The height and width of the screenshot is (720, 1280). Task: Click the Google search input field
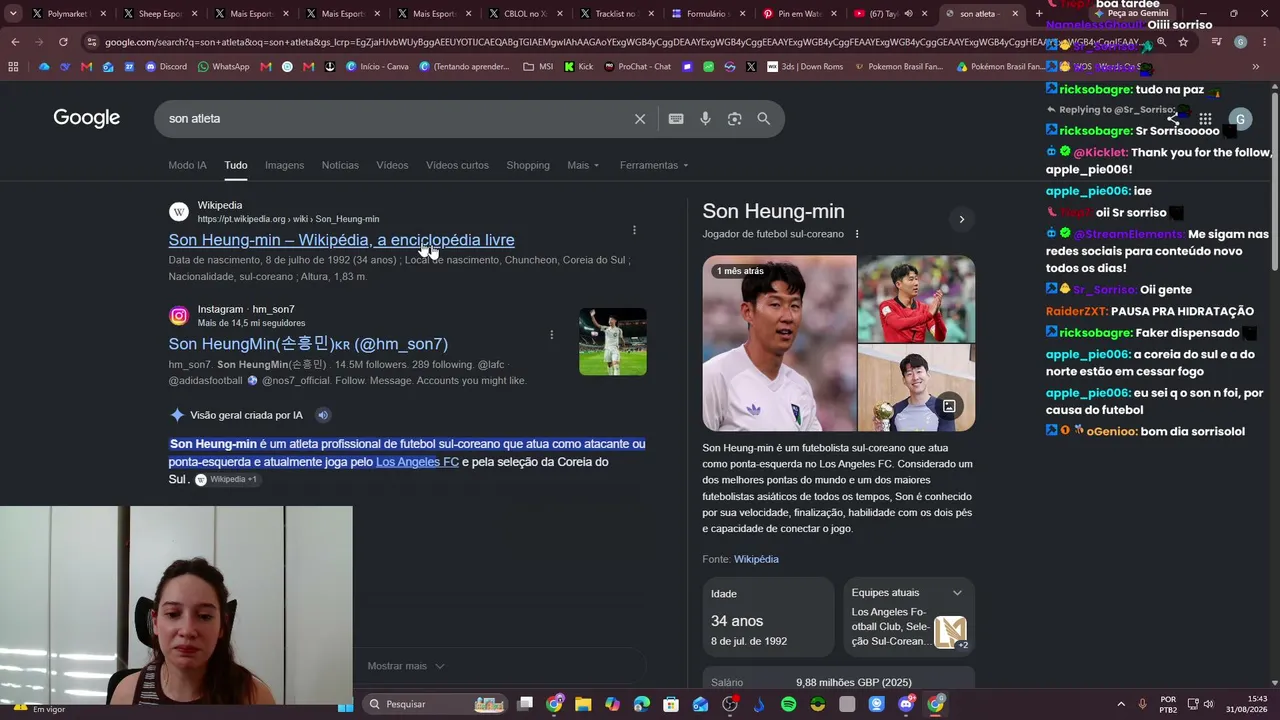pos(395,119)
